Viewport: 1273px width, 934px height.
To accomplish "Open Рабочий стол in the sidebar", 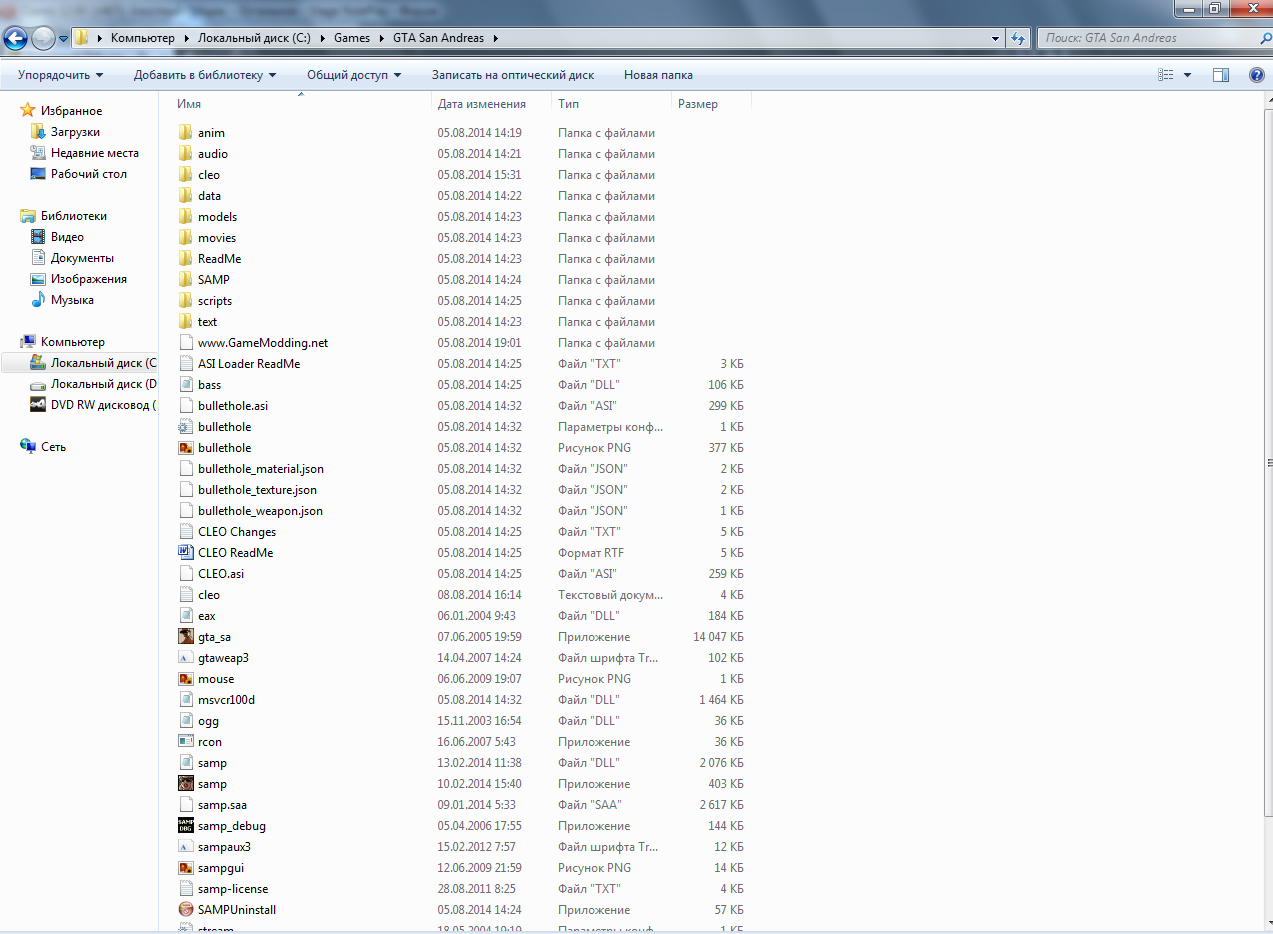I will click(89, 174).
